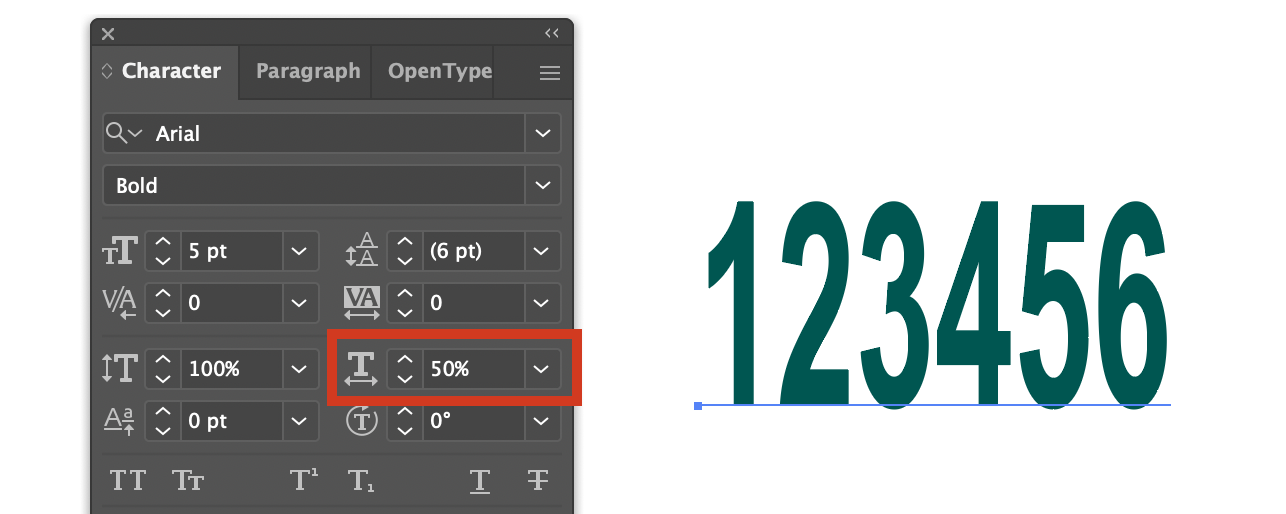Adjust the leading stepper arrows
Screen dimensions: 1286x514
point(404,251)
